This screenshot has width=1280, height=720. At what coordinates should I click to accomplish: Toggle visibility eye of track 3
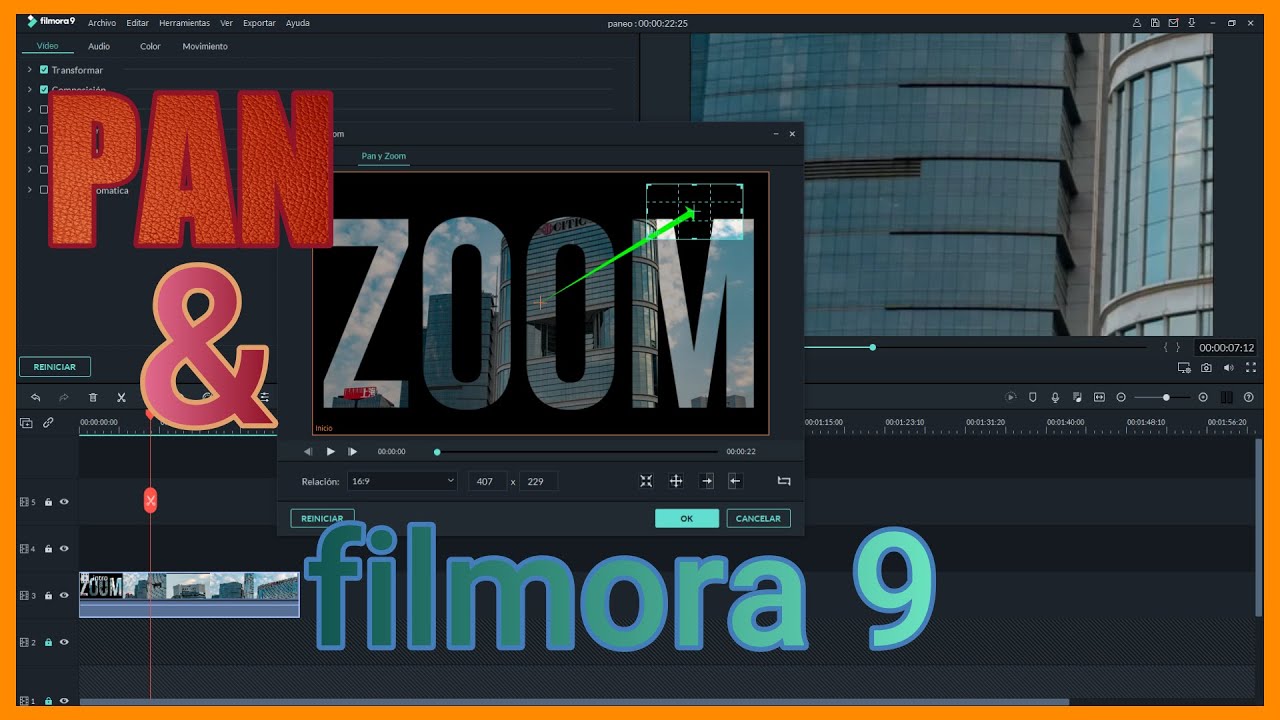pyautogui.click(x=64, y=596)
